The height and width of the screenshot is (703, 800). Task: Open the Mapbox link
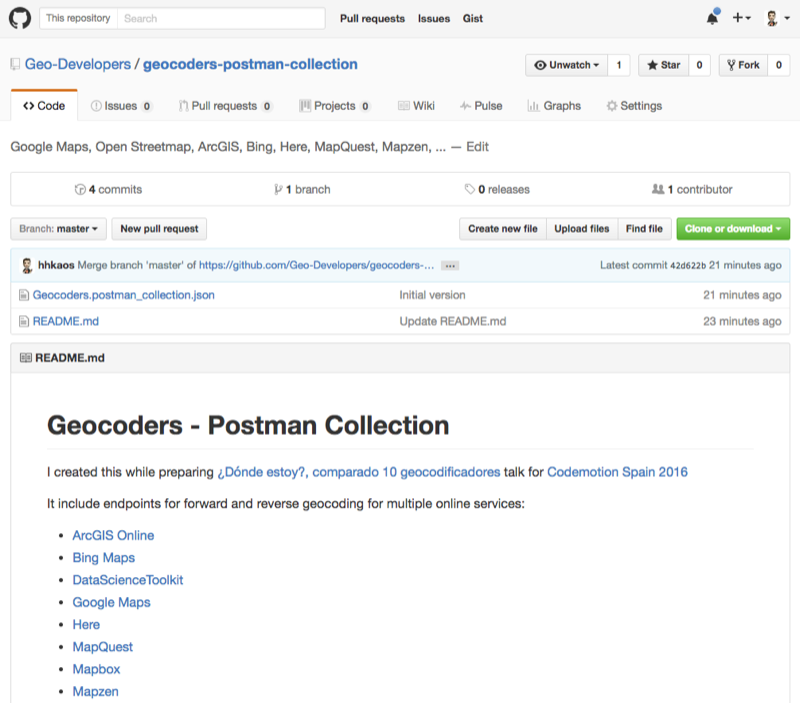[x=96, y=669]
